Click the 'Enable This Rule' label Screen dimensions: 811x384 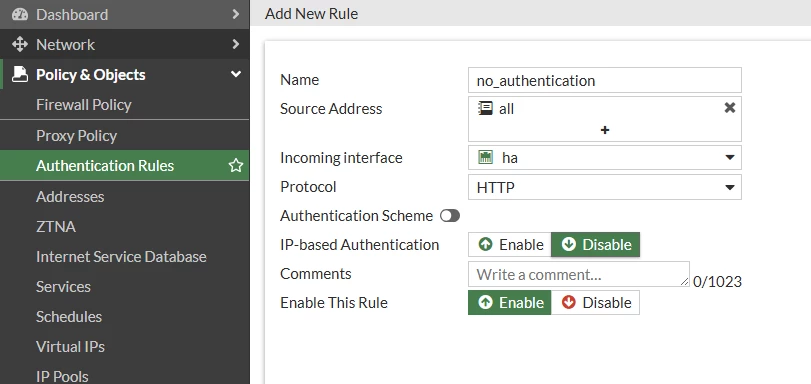pos(334,303)
